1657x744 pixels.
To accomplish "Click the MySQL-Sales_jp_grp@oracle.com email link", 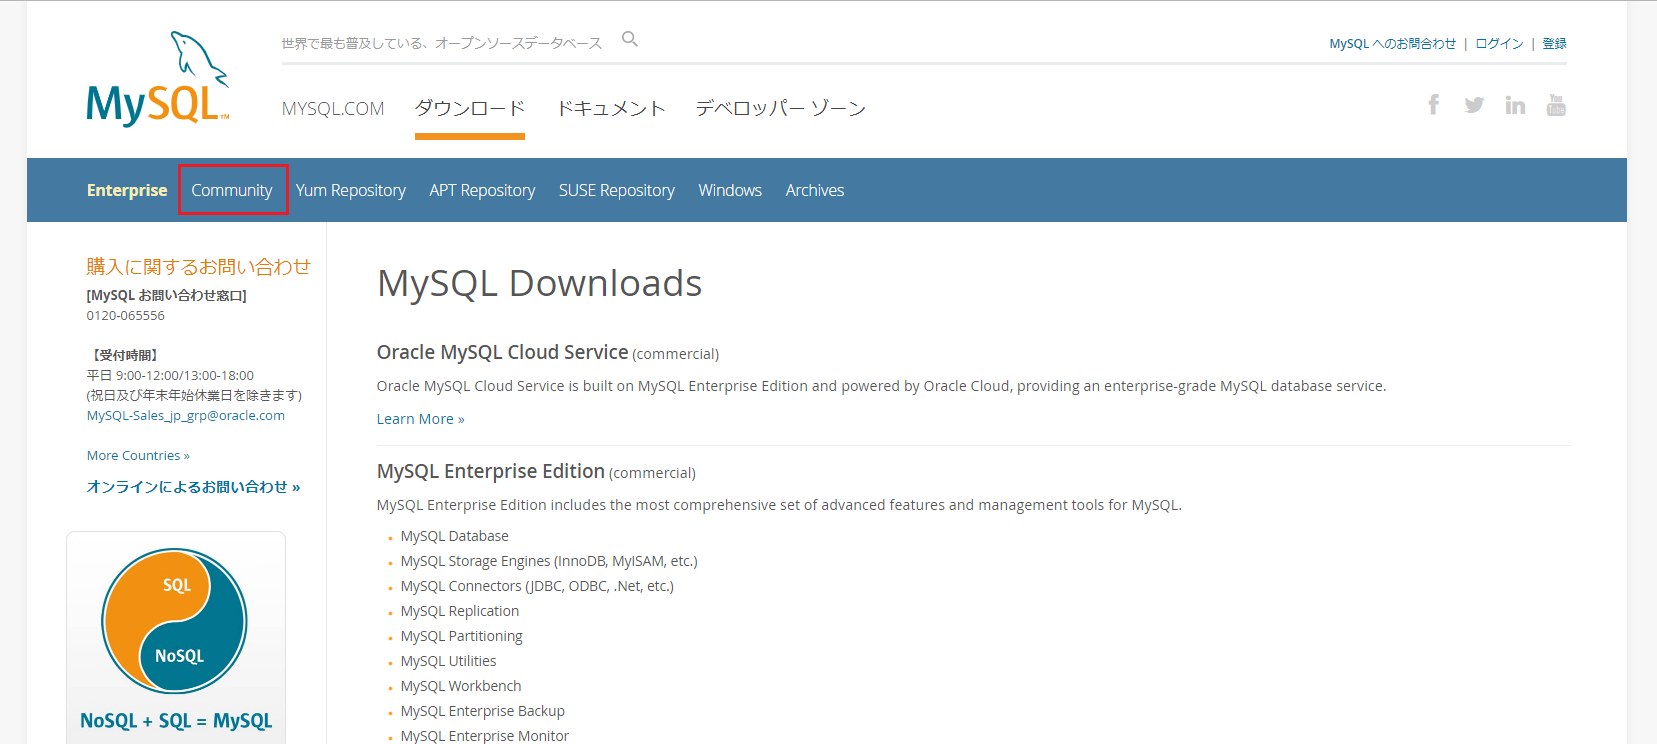I will pos(186,415).
